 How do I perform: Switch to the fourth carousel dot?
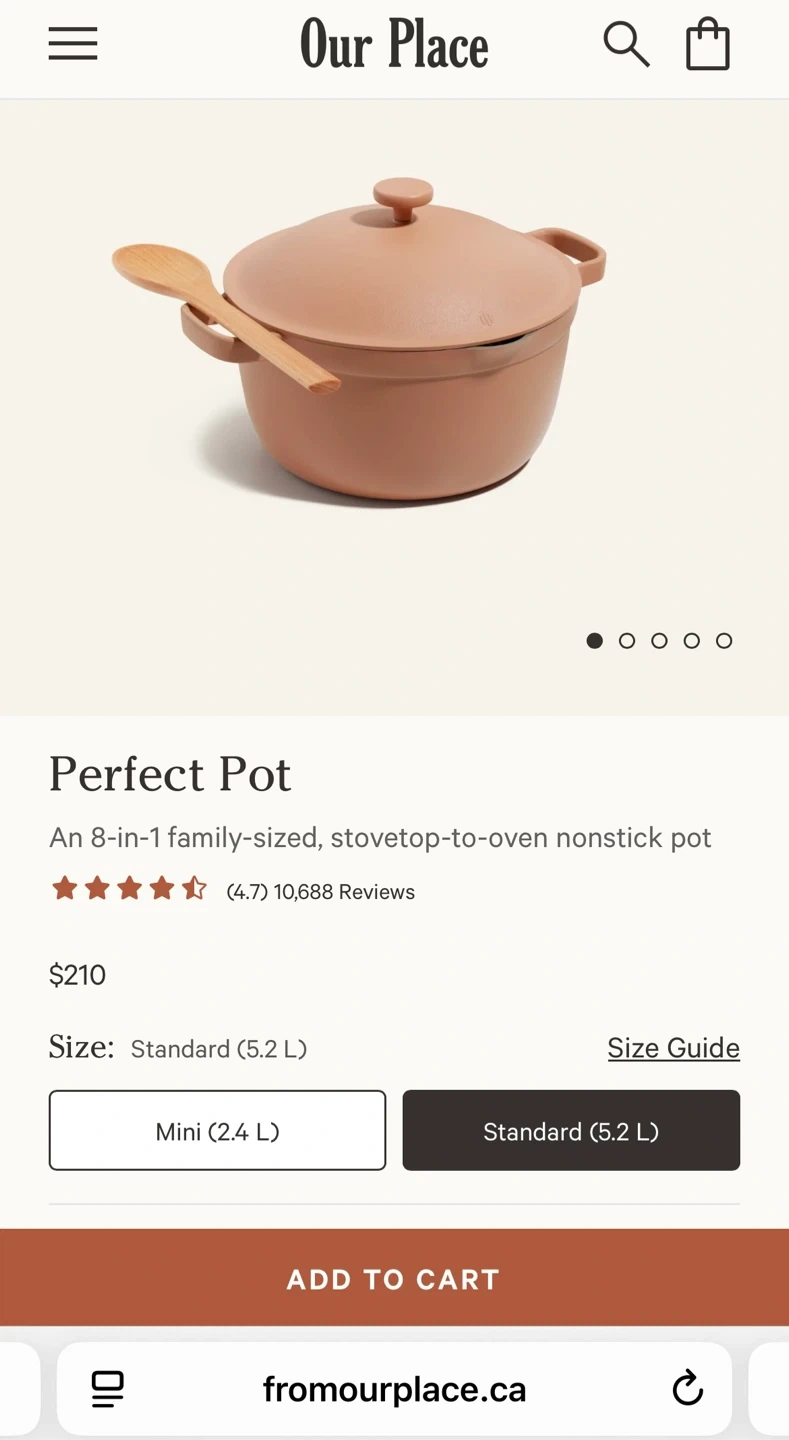[692, 641]
